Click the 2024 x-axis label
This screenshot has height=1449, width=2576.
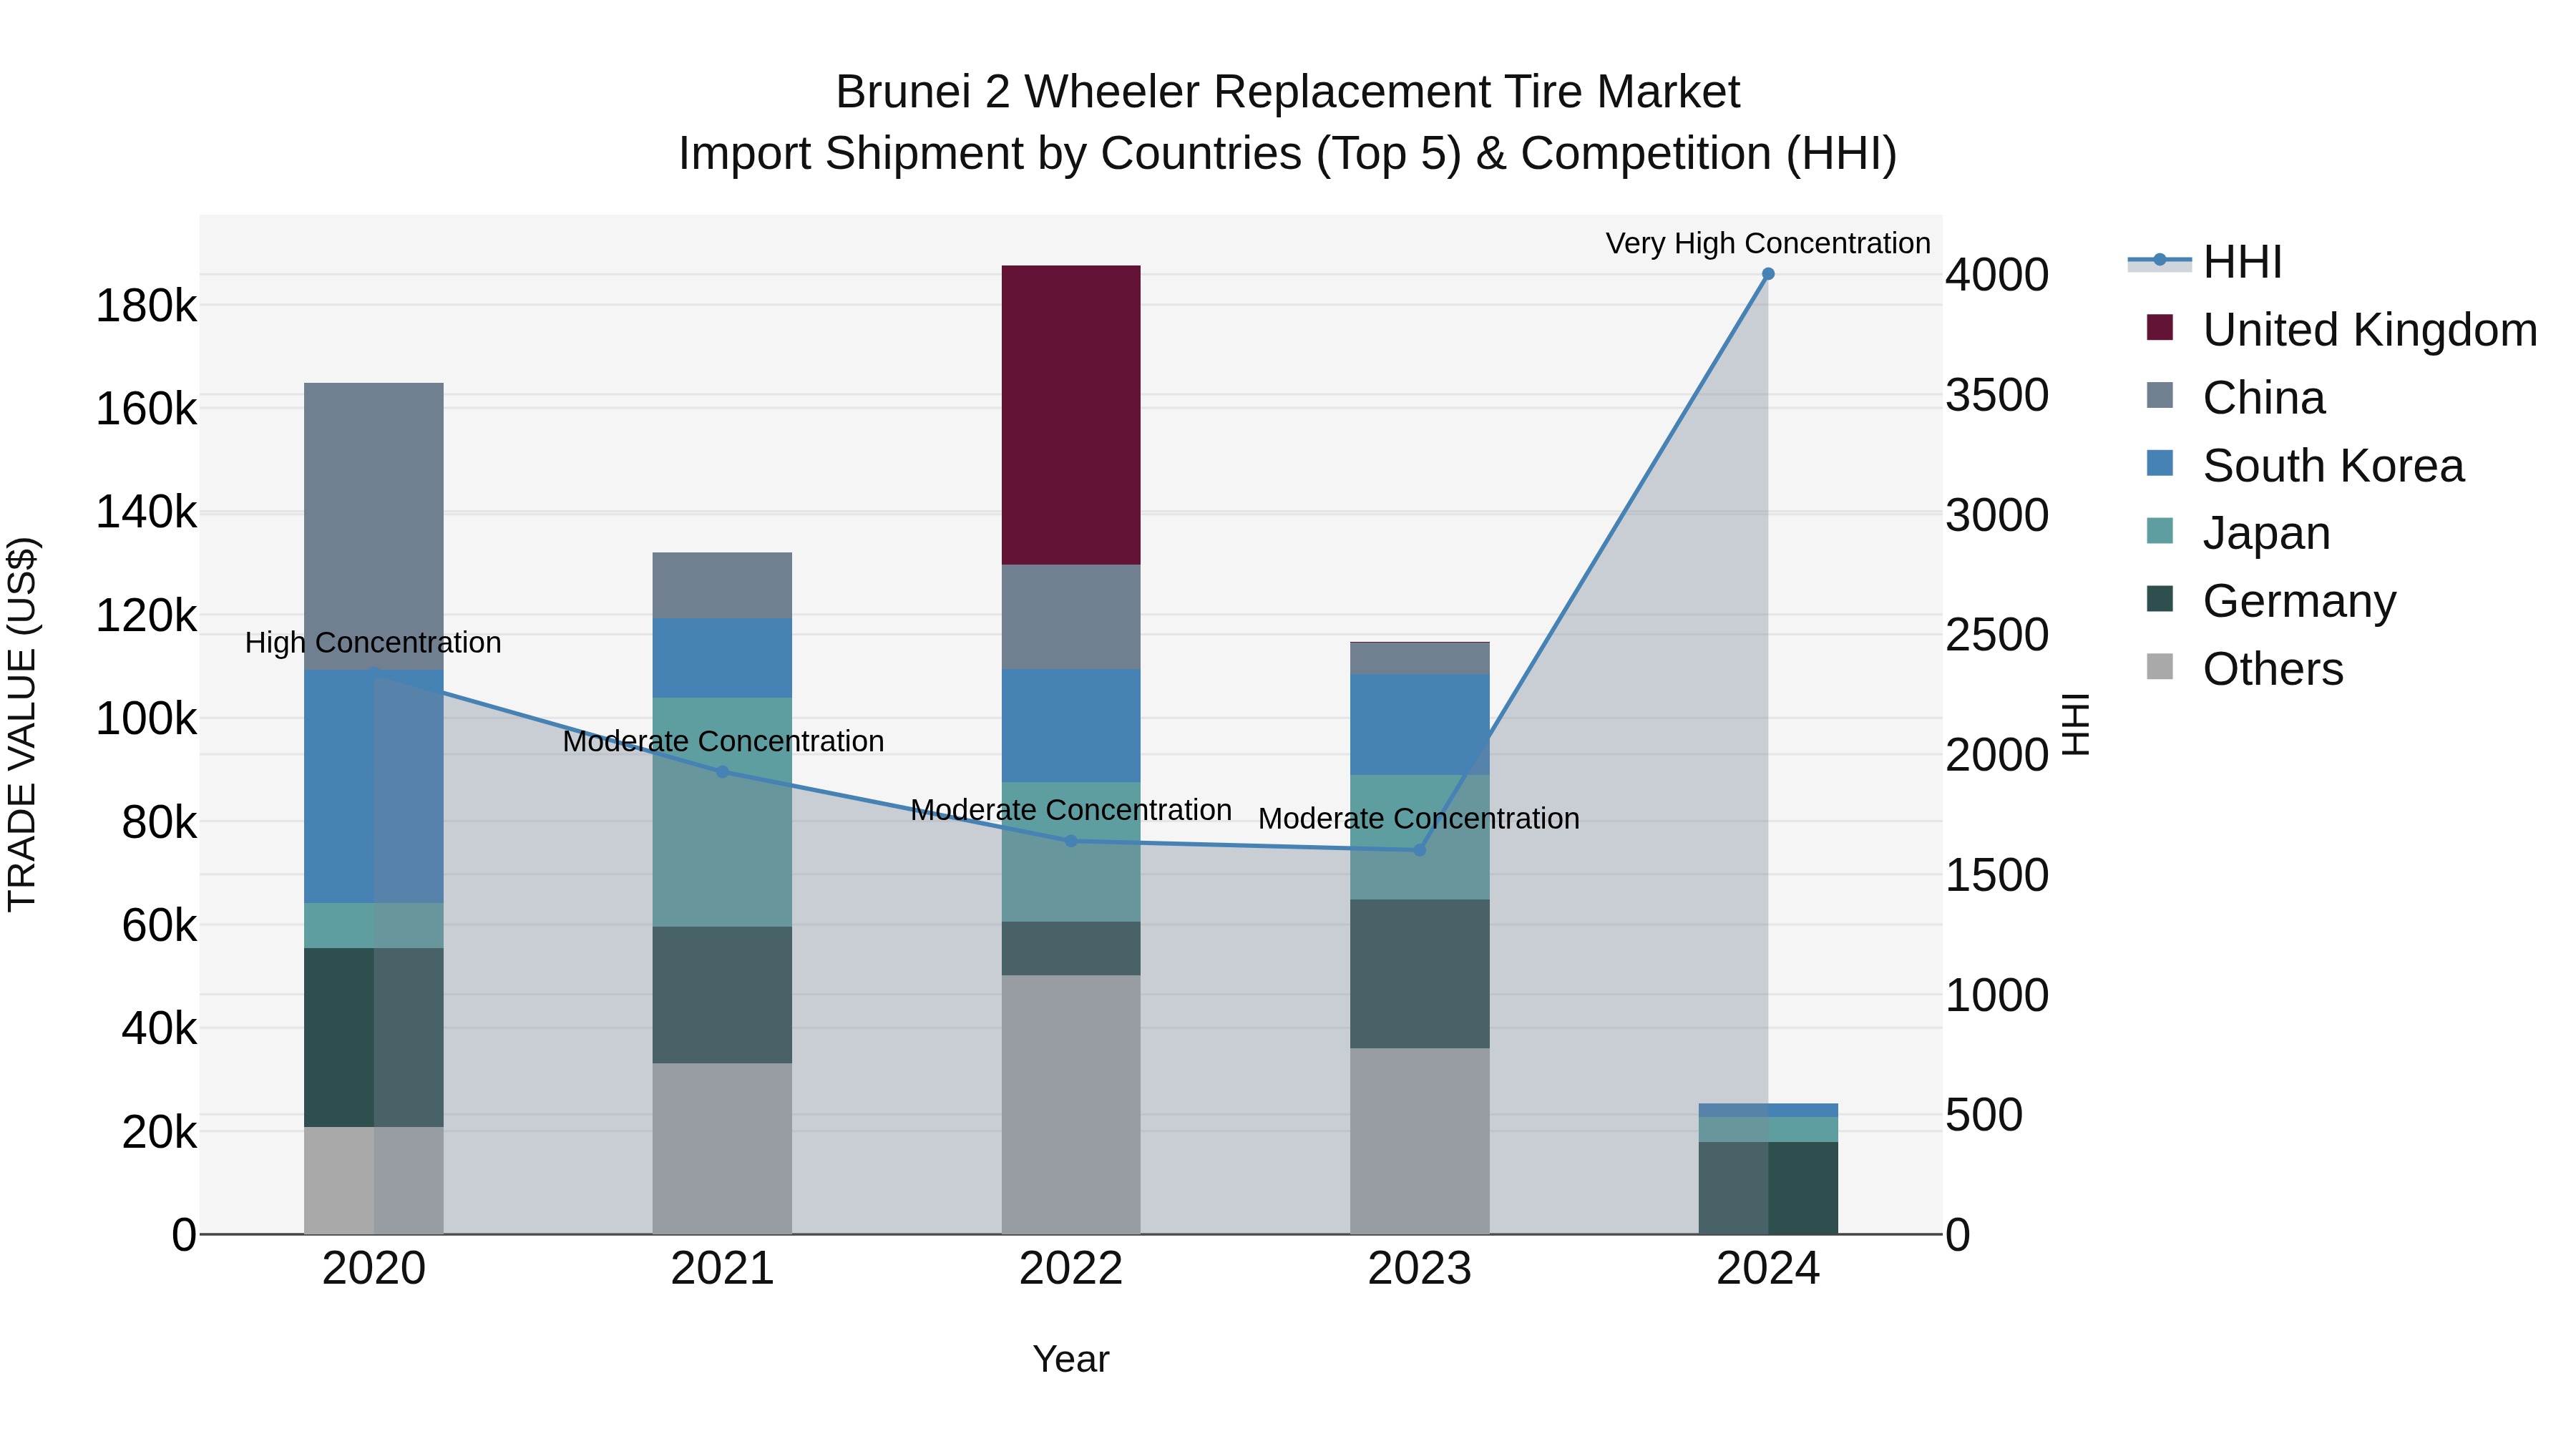pyautogui.click(x=1768, y=1269)
